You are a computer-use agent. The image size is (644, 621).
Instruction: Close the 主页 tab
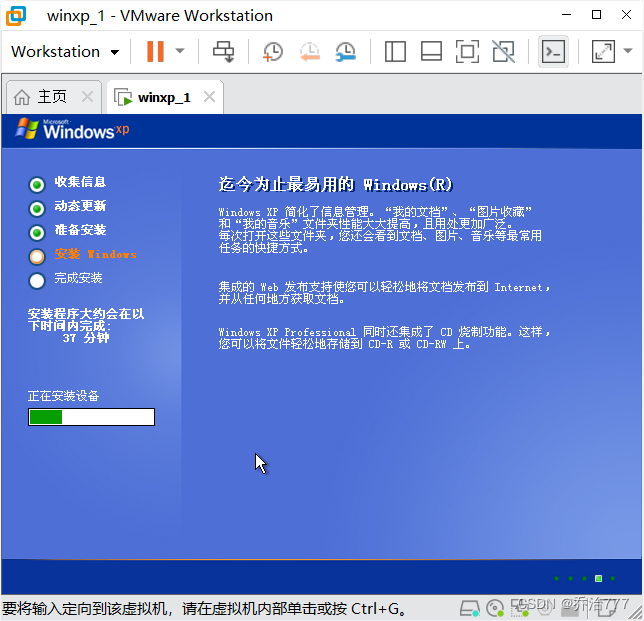[x=87, y=97]
